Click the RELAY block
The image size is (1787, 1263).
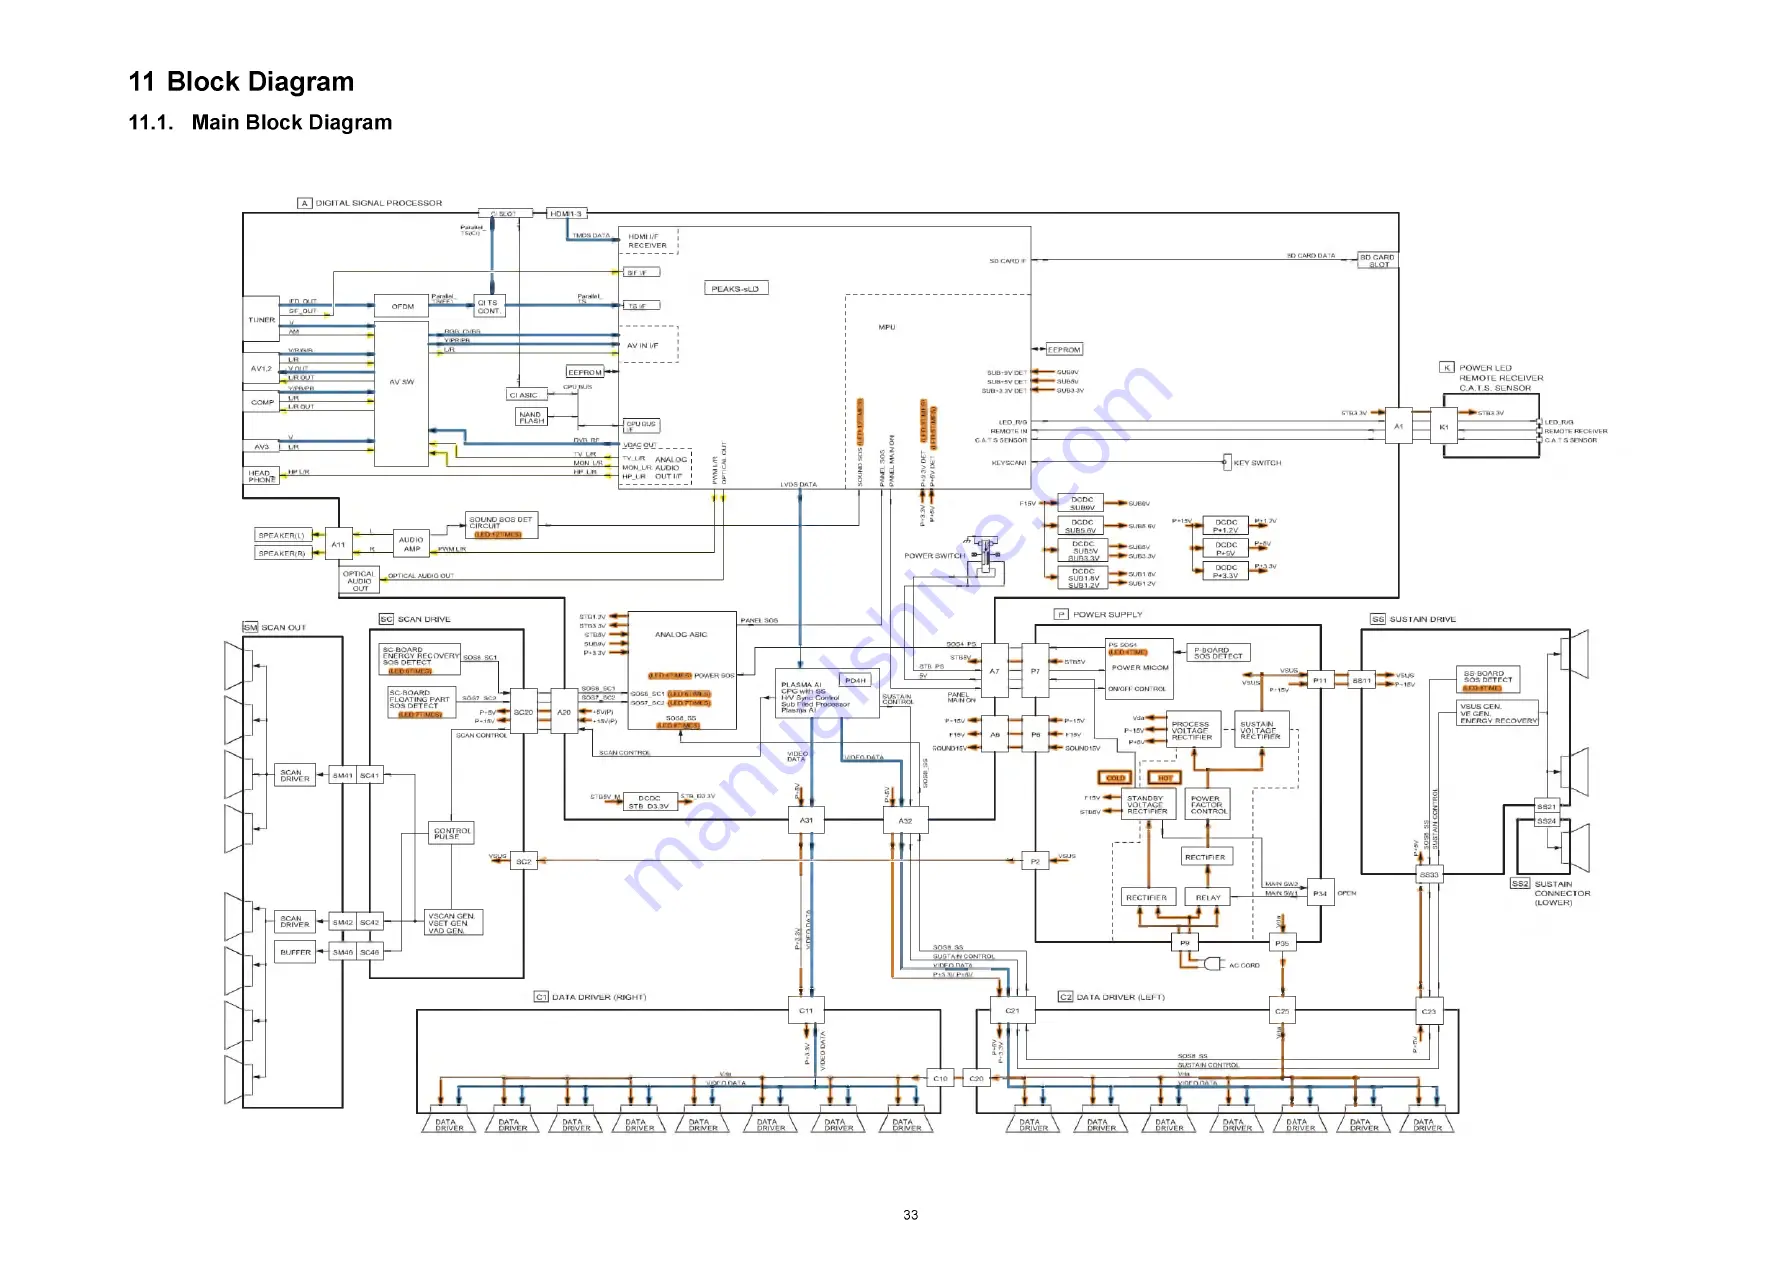pos(1208,898)
